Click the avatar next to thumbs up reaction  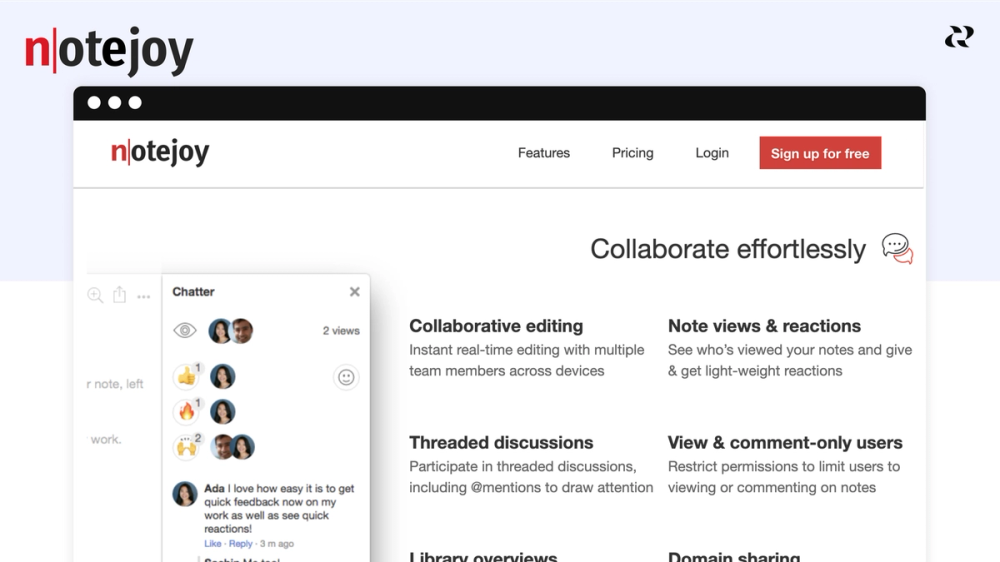(223, 376)
